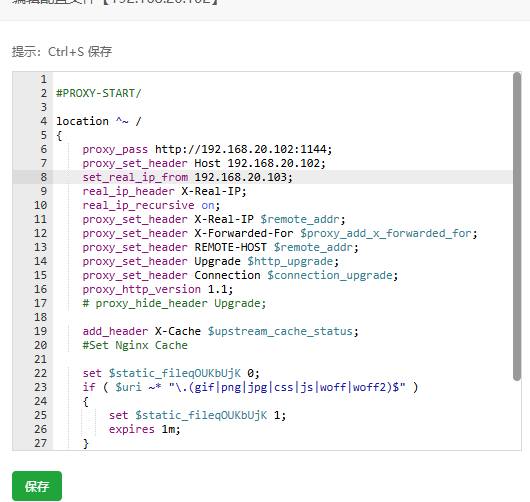The height and width of the screenshot is (502, 530).
Task: Click the 'proxy_set_header Host 192.168.20.102' line
Action: click(x=204, y=163)
